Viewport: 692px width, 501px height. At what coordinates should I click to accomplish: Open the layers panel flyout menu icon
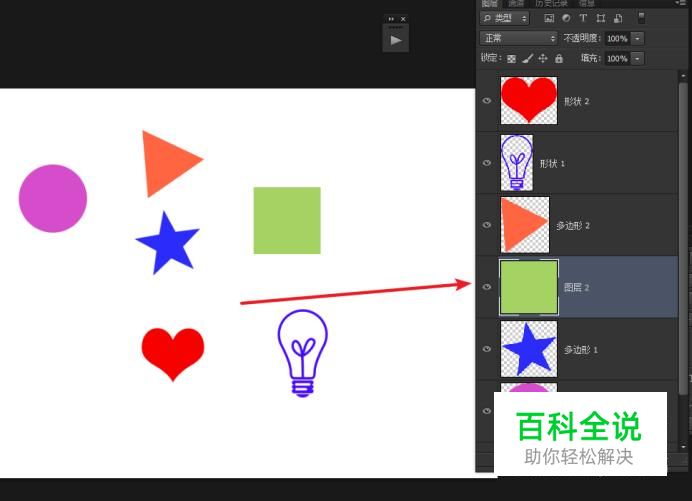coord(681,3)
